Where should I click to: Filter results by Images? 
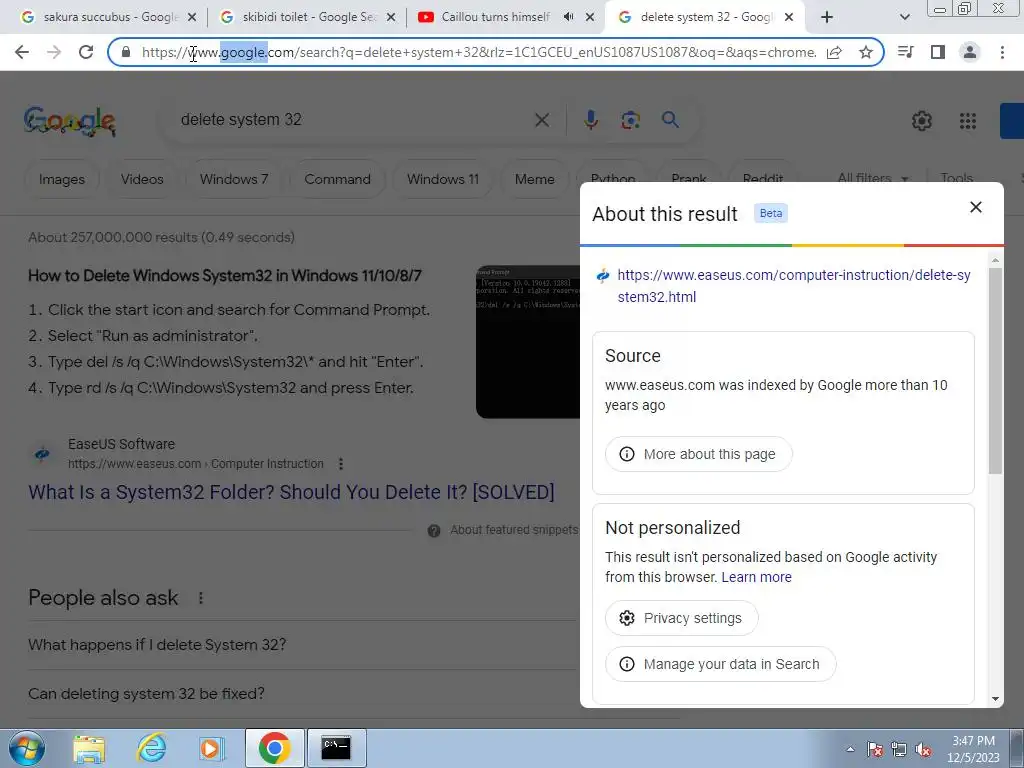tap(61, 179)
